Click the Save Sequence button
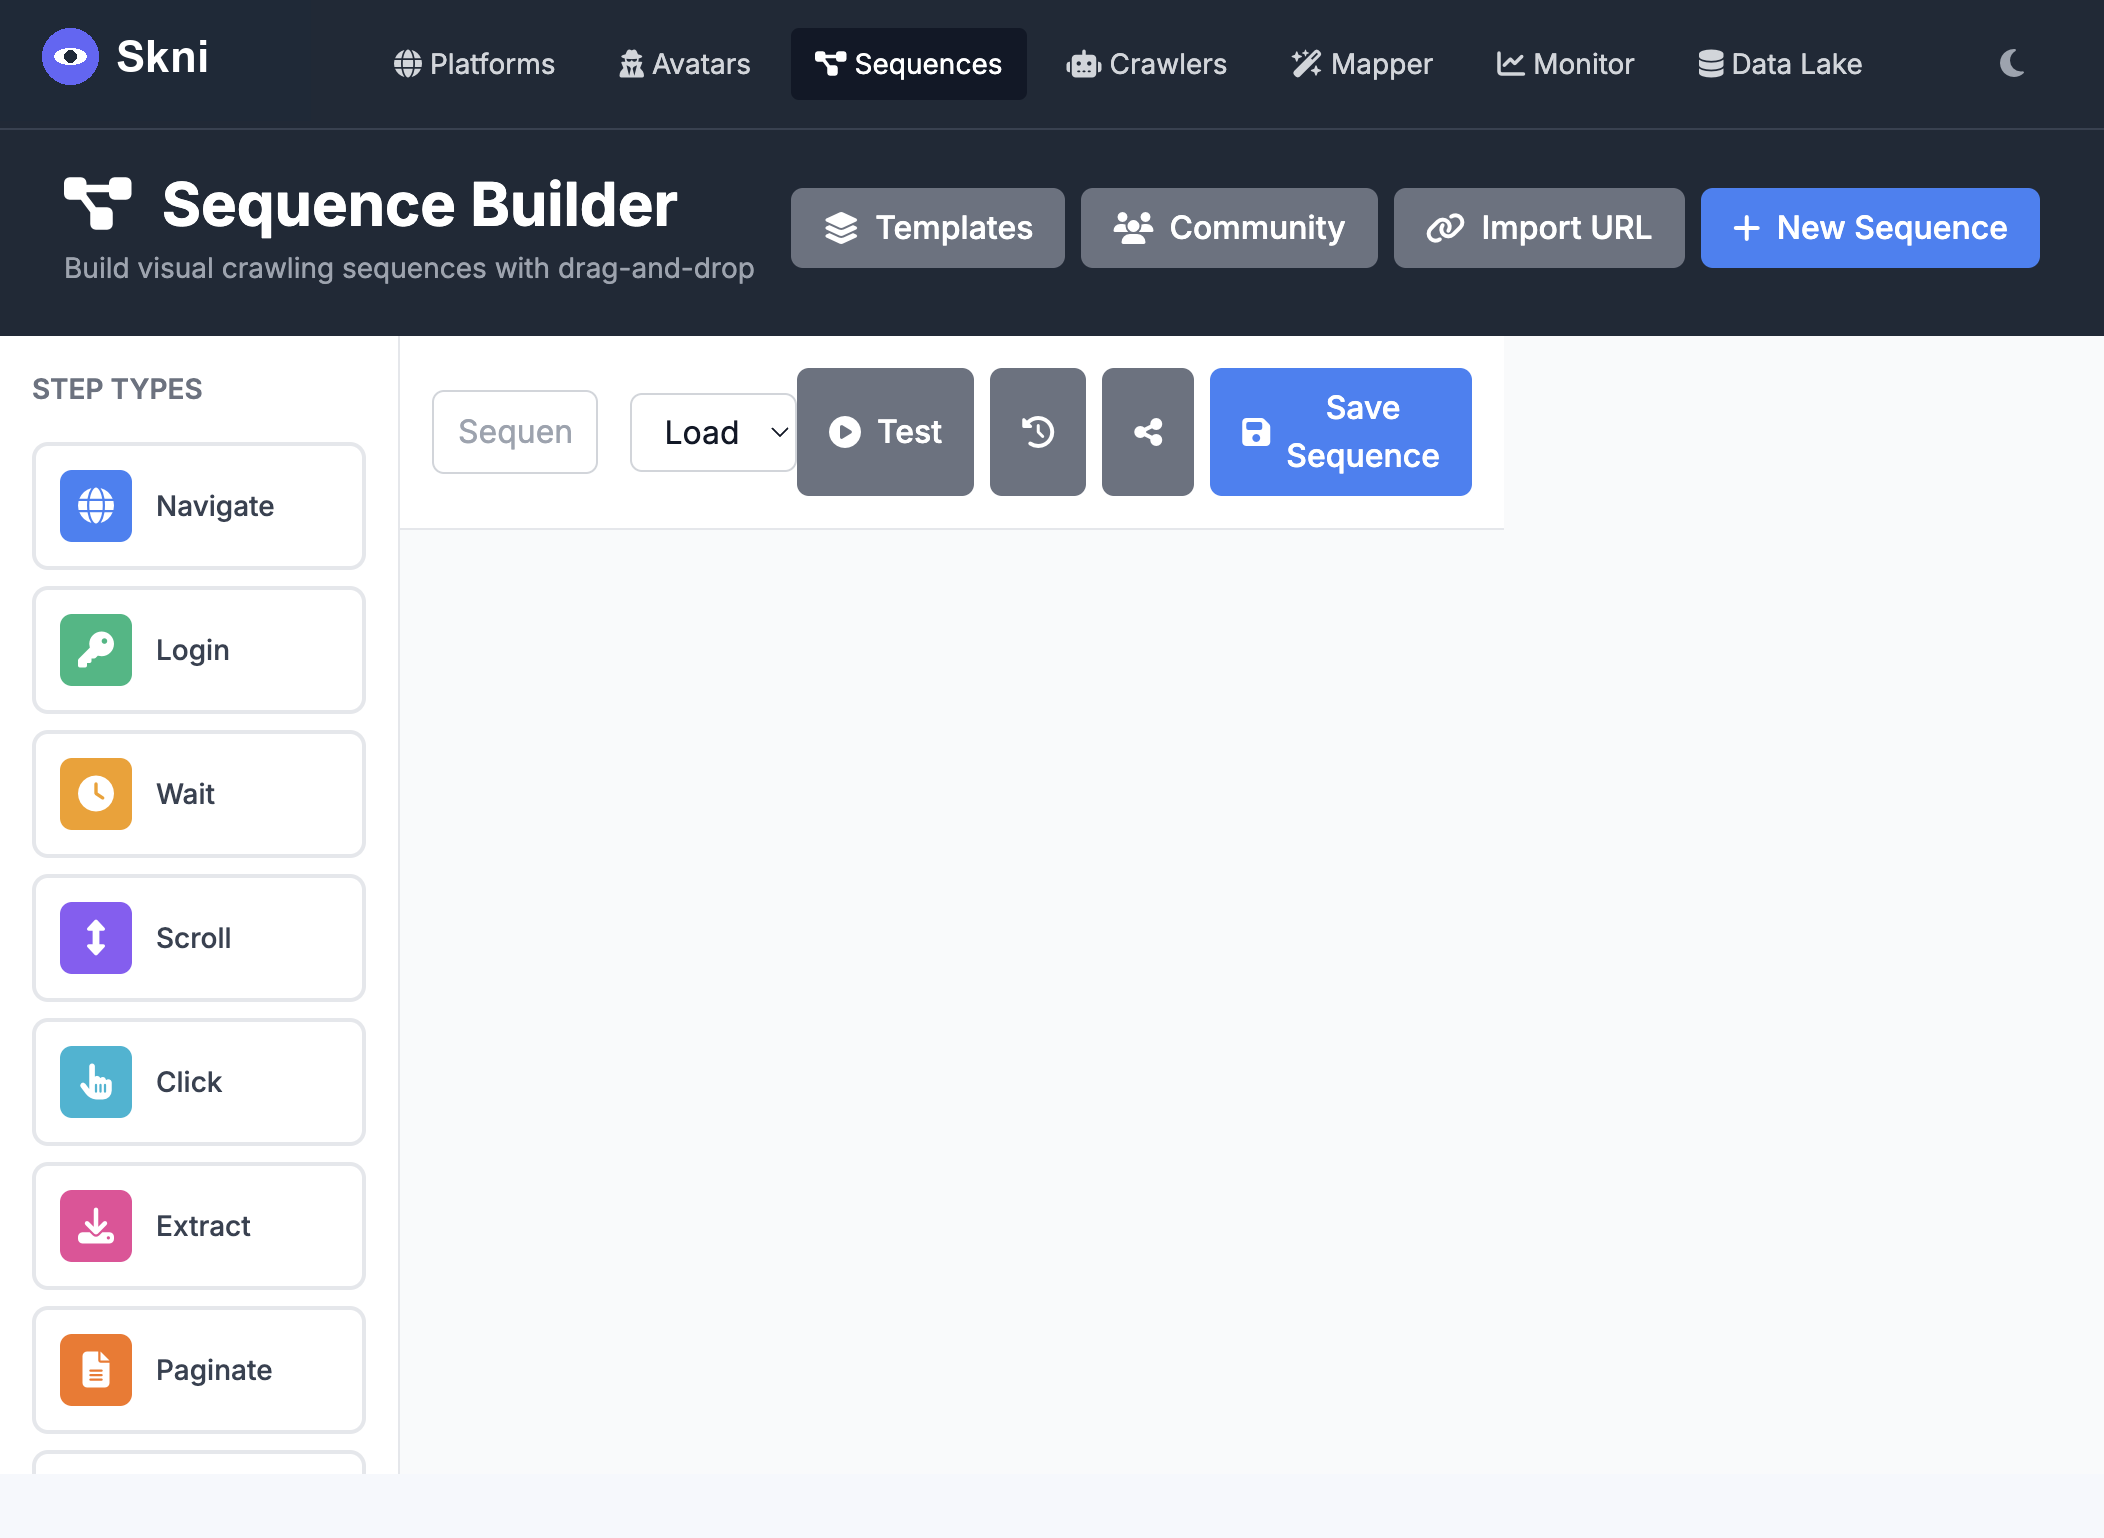This screenshot has width=2104, height=1538. pos(1340,432)
